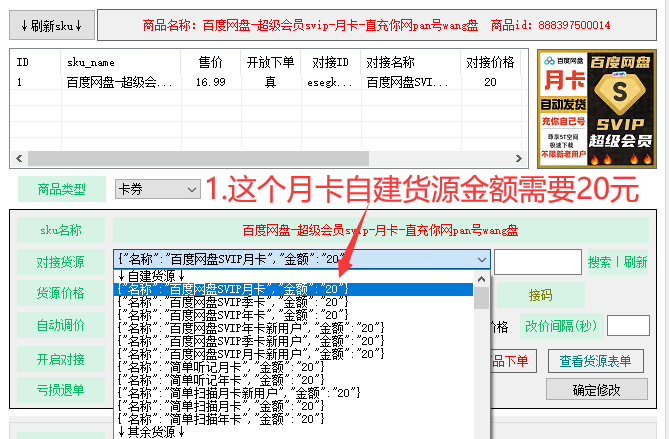Click the 对接ID column header
Viewport: 669px width, 439px height.
(331, 62)
